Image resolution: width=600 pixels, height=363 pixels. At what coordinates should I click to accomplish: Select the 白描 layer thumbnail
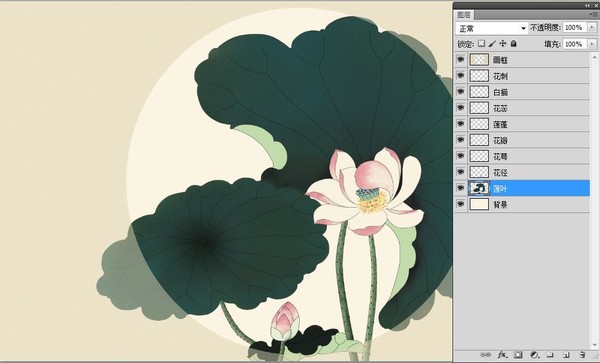(x=479, y=92)
